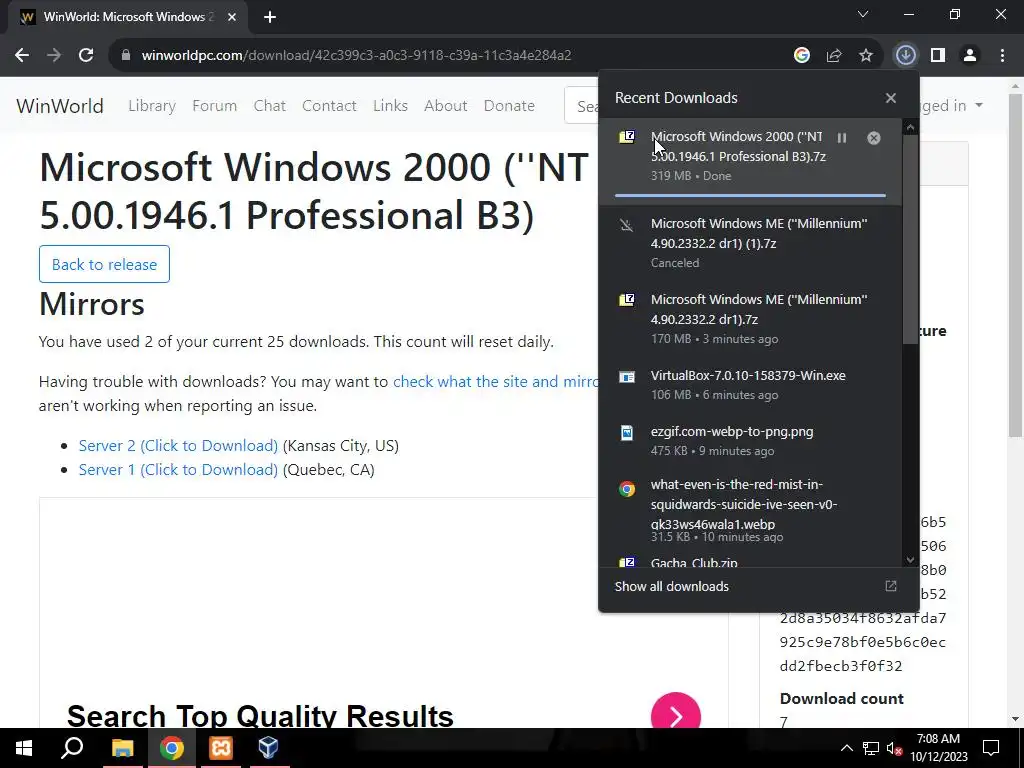Click the open-in-new-tab icon by Show all downloads
The width and height of the screenshot is (1024, 768).
891,586
